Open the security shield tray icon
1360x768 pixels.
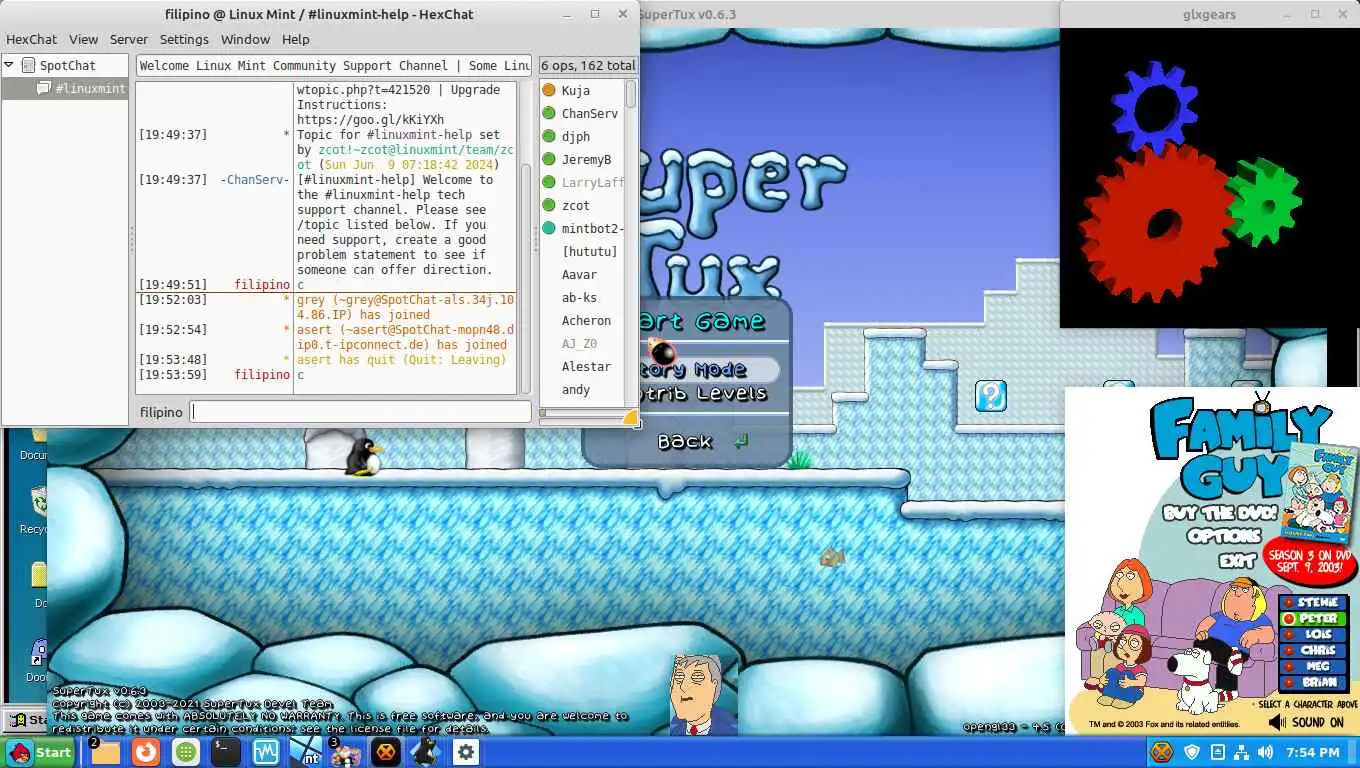point(1192,752)
